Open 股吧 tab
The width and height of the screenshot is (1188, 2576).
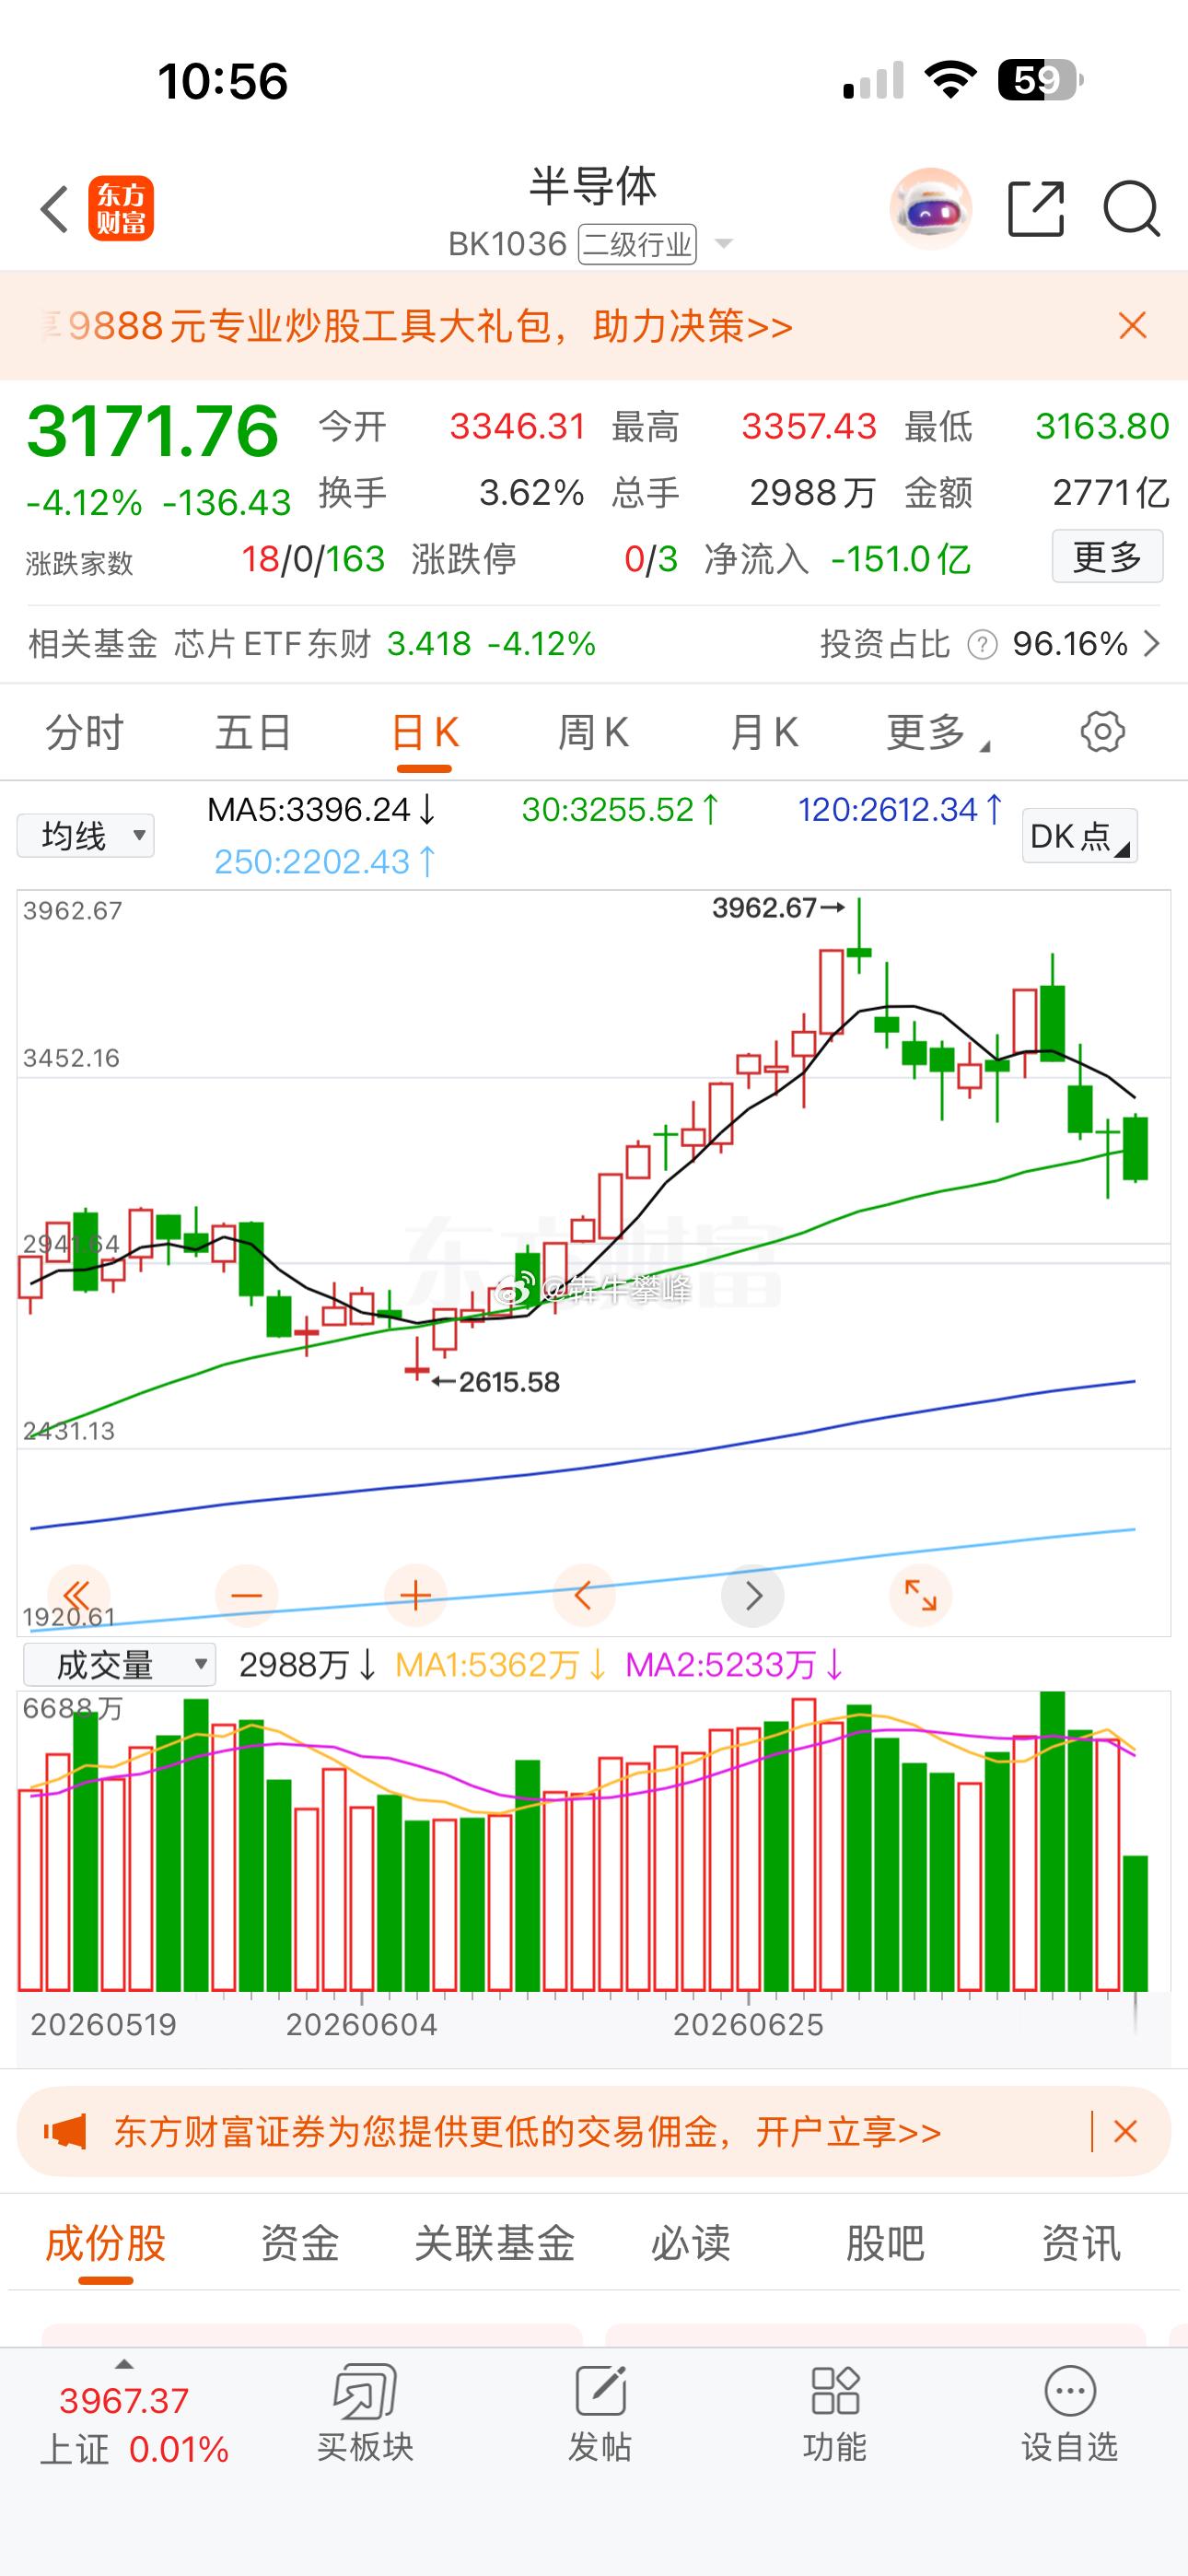885,2244
